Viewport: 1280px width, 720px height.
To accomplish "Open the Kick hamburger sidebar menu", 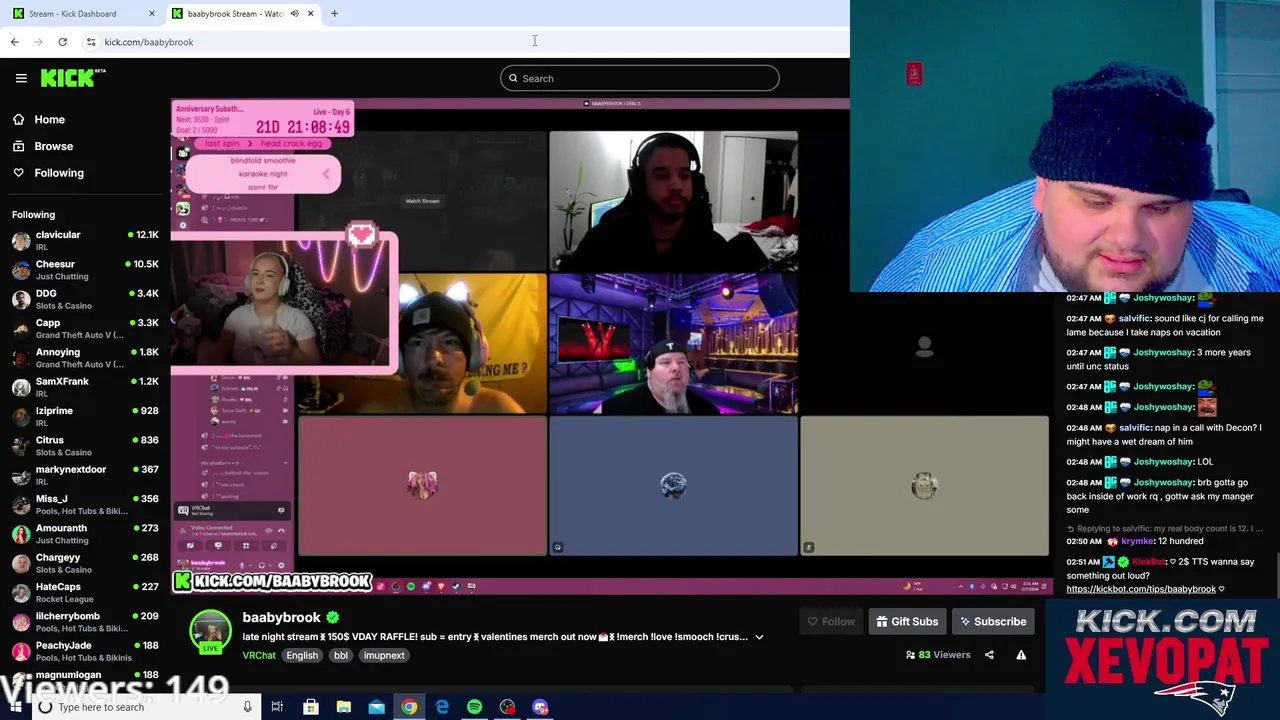I will pos(21,78).
